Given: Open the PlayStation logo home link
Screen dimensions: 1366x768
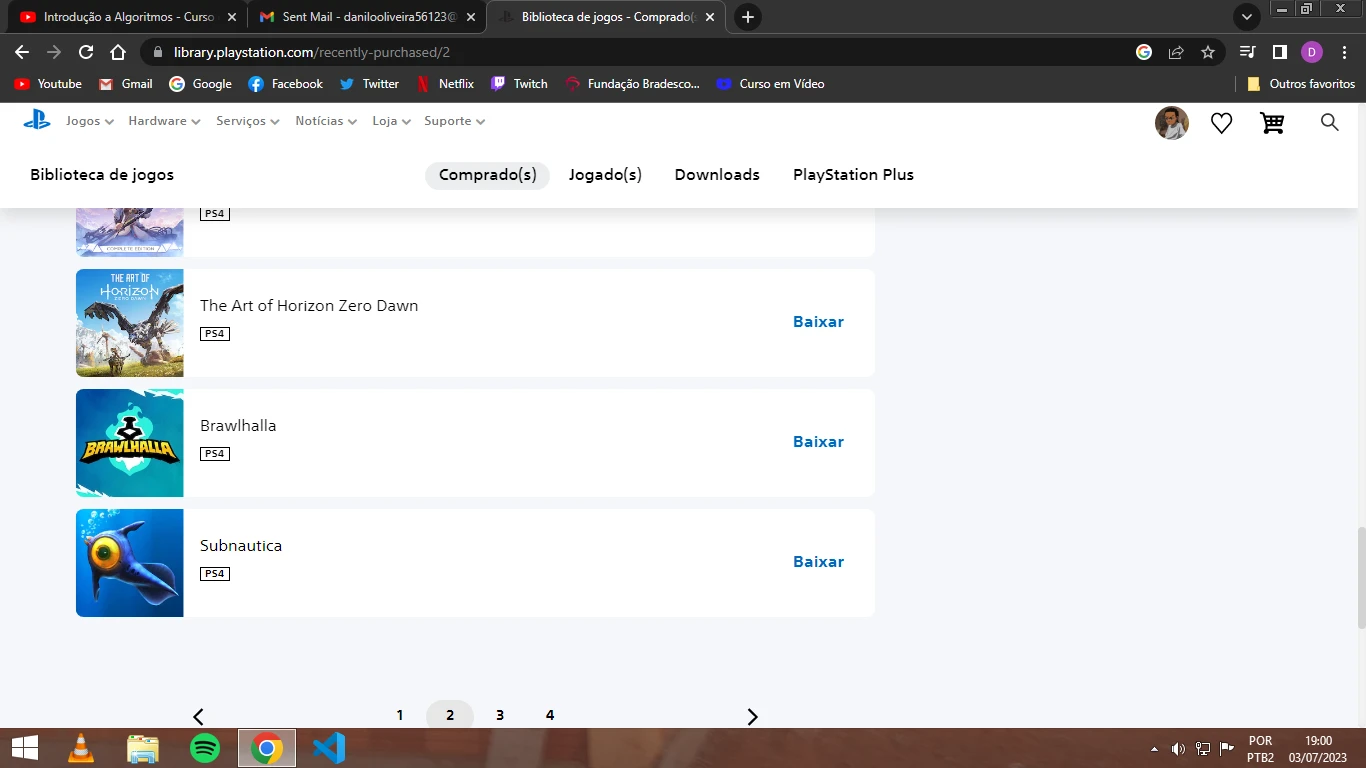Looking at the screenshot, I should click(x=37, y=121).
